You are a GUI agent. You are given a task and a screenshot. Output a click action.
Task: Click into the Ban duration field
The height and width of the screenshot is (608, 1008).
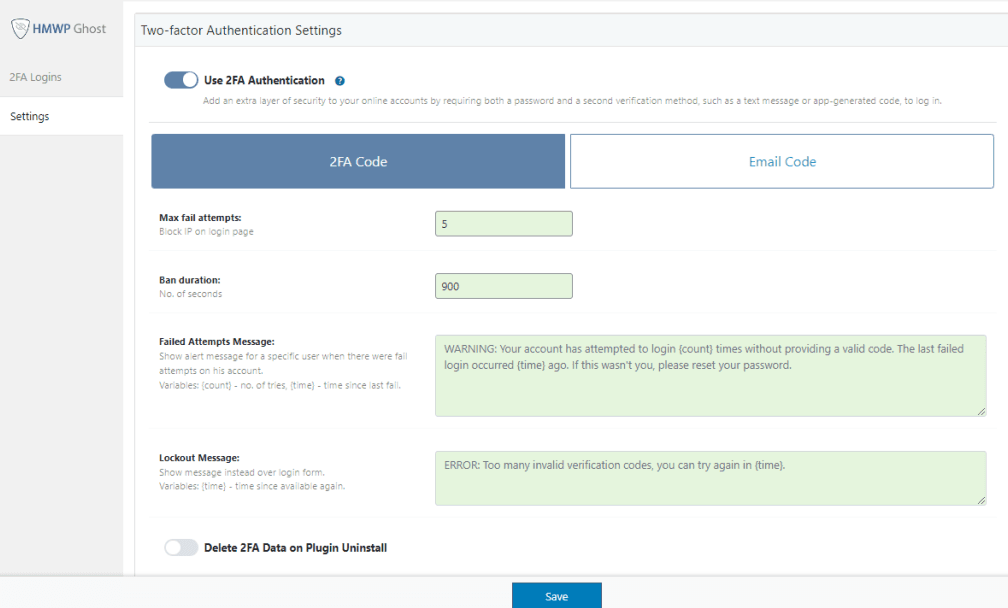point(503,286)
